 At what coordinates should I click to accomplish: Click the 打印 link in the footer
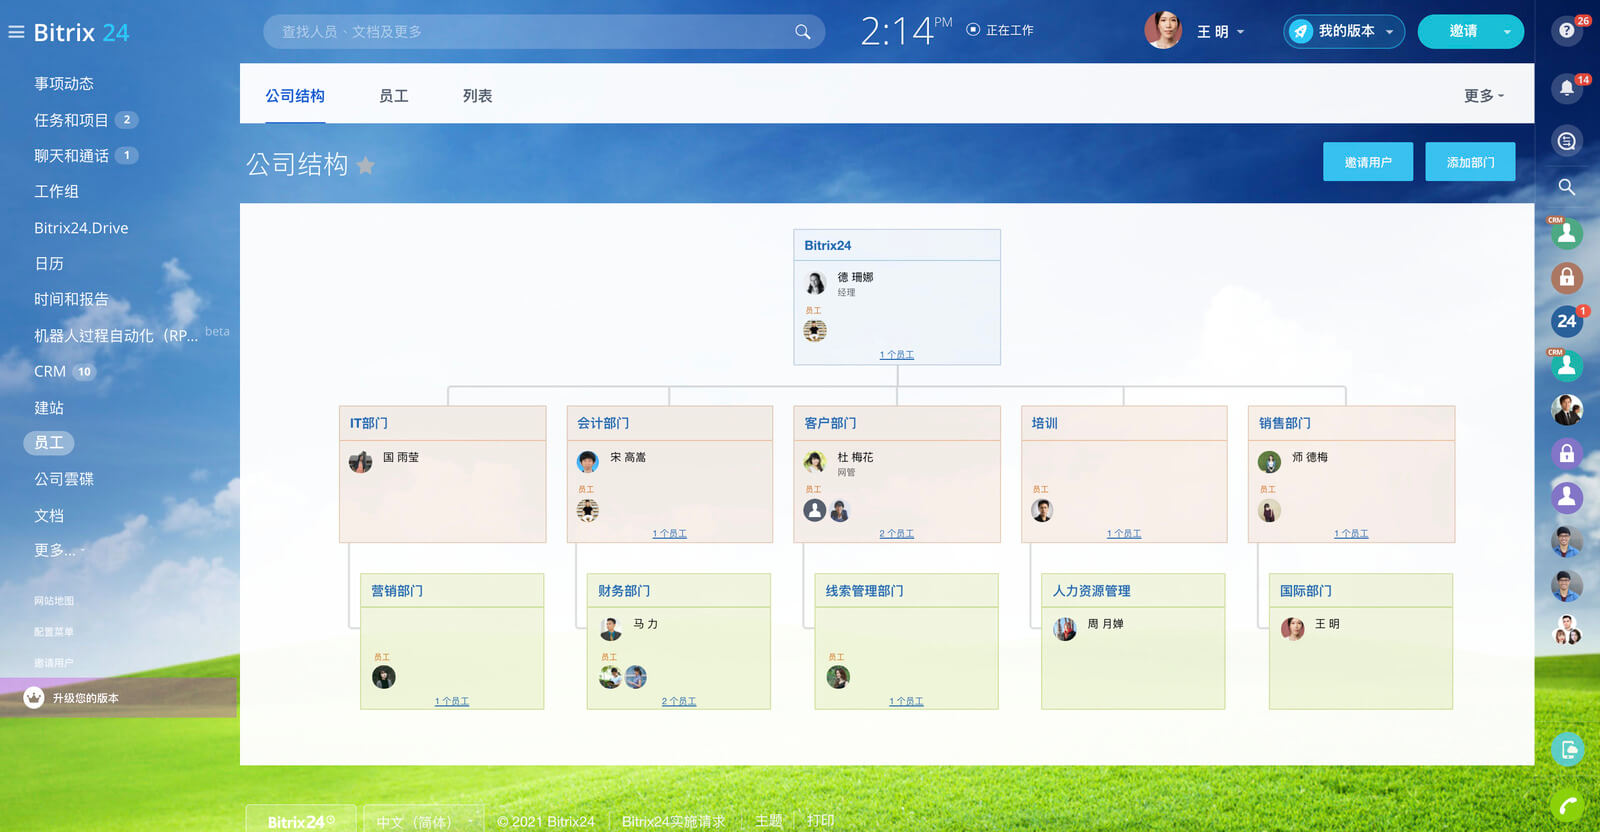click(821, 821)
